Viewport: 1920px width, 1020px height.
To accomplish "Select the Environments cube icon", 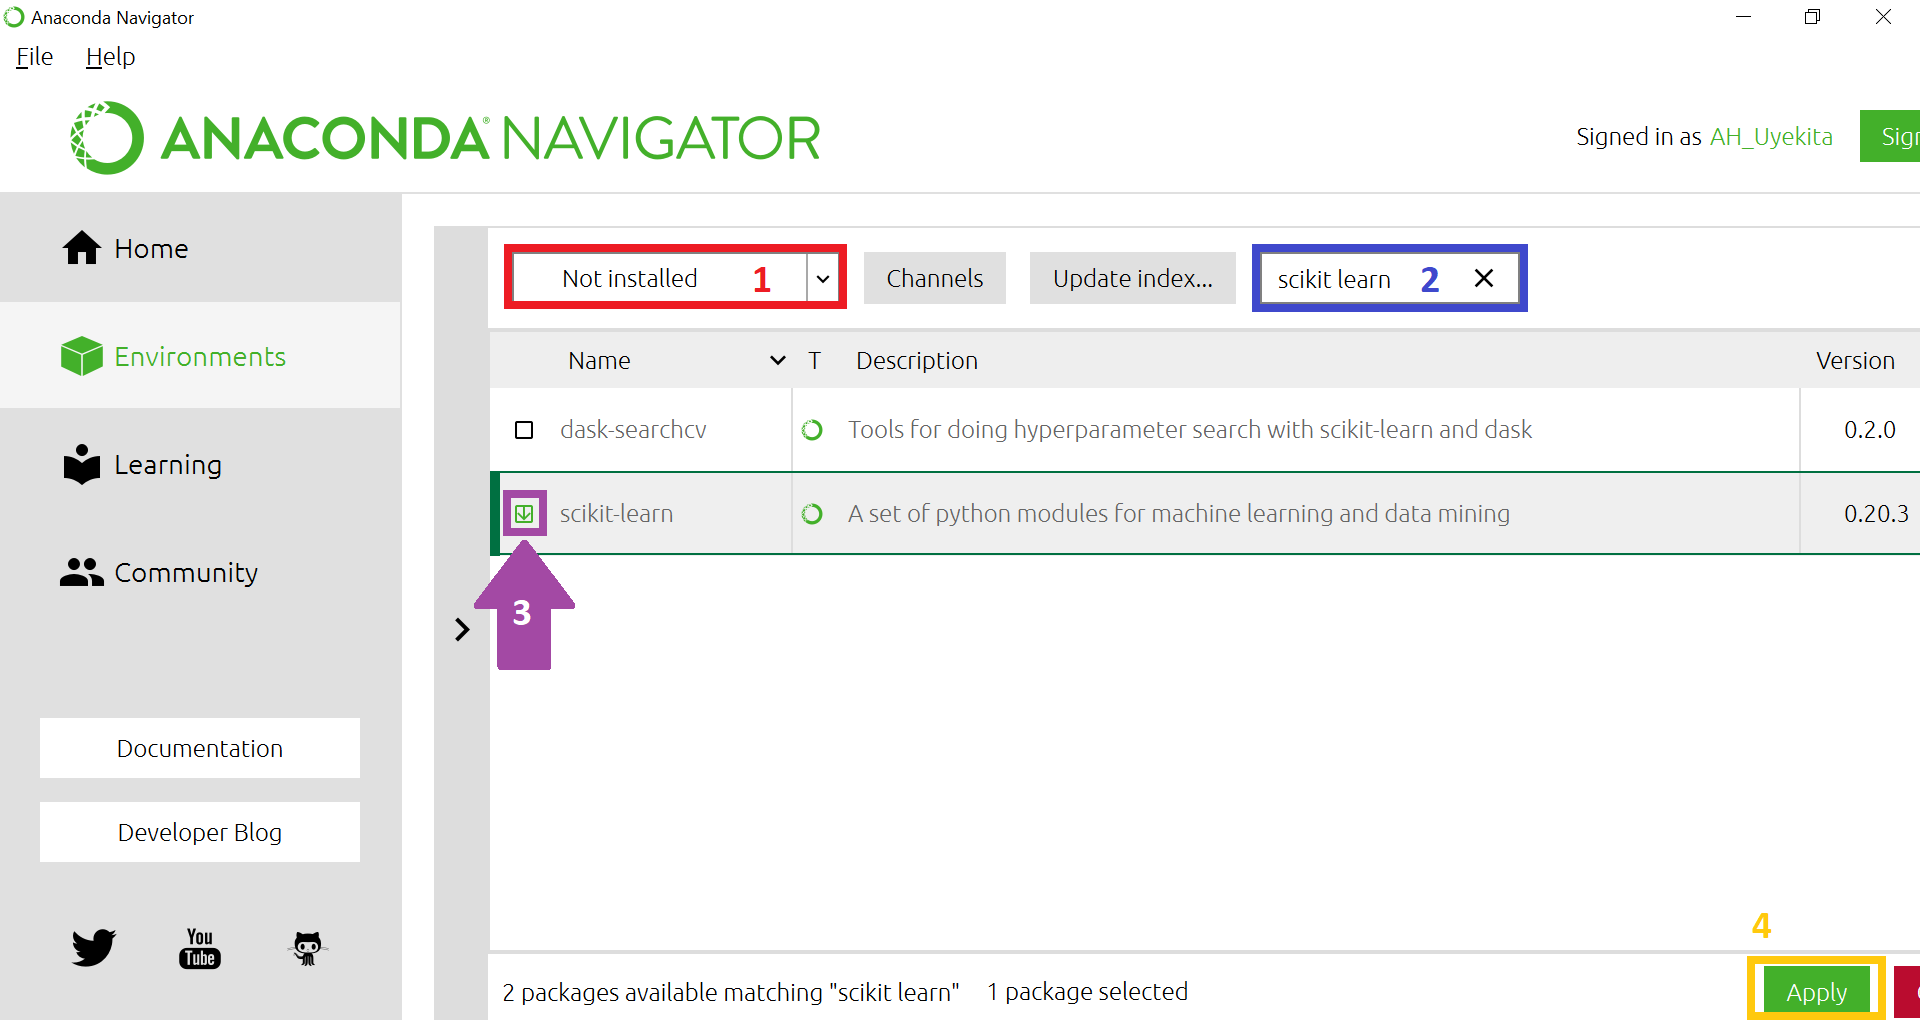I will [82, 356].
